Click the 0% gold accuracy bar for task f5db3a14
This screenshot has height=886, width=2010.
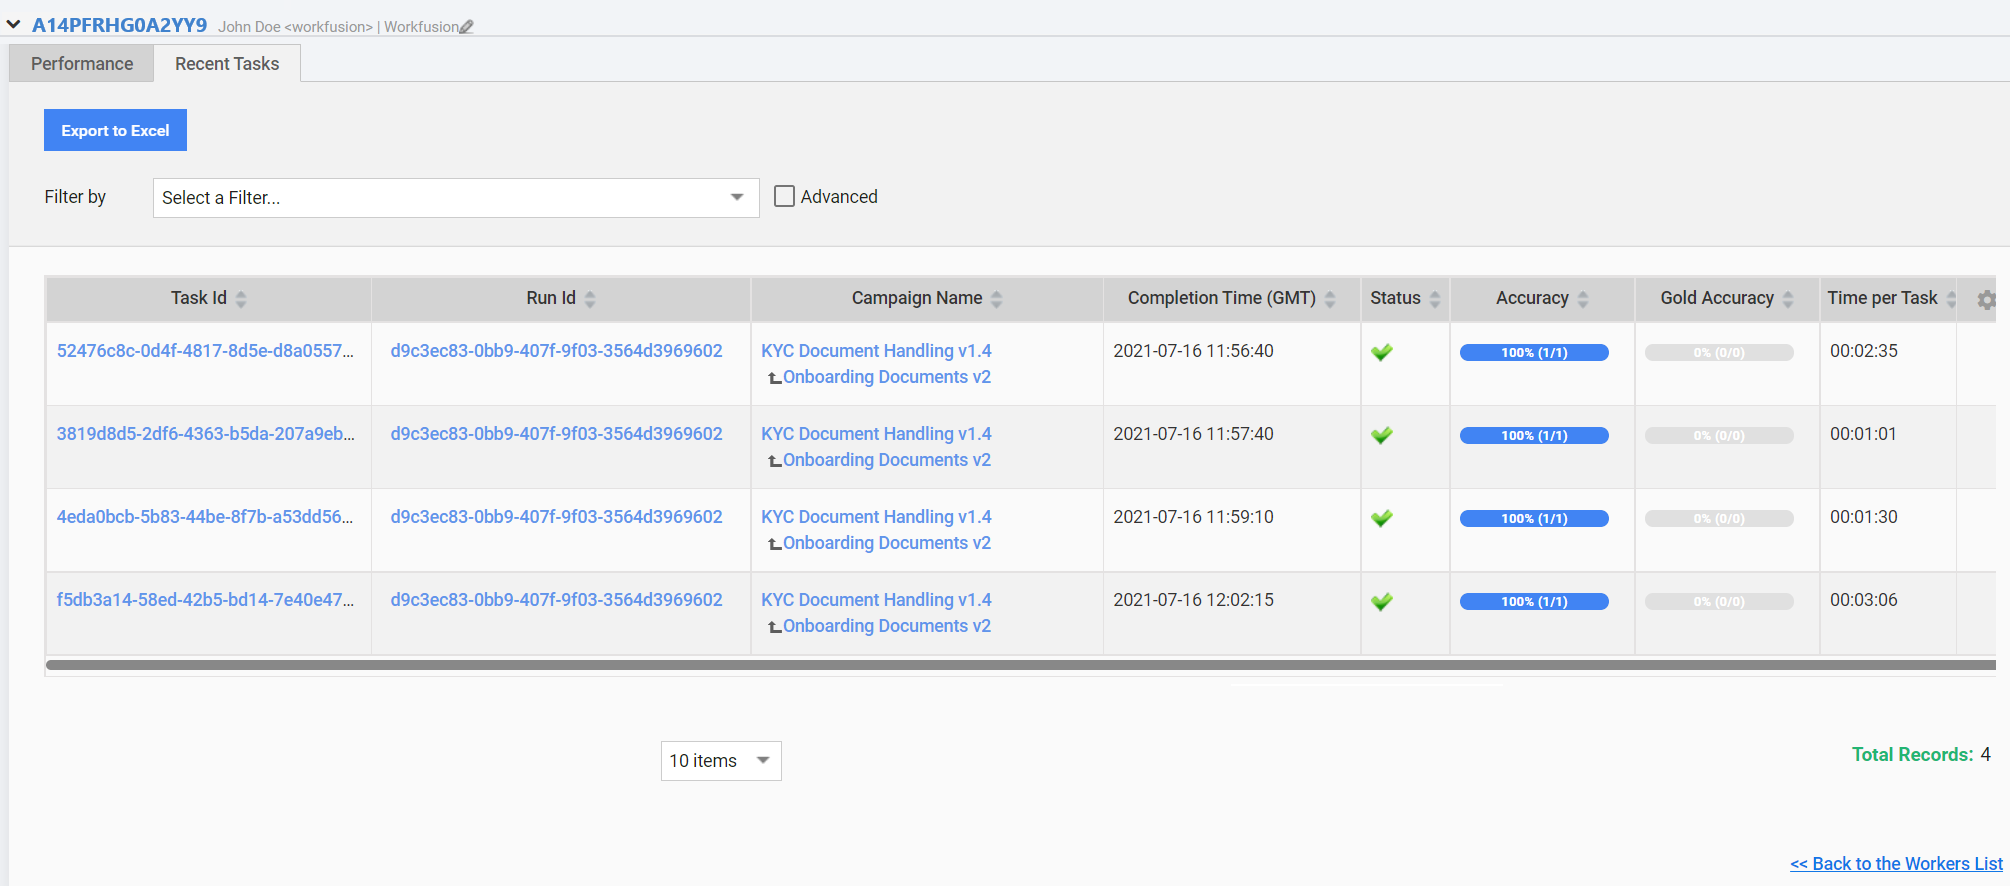[x=1719, y=601]
